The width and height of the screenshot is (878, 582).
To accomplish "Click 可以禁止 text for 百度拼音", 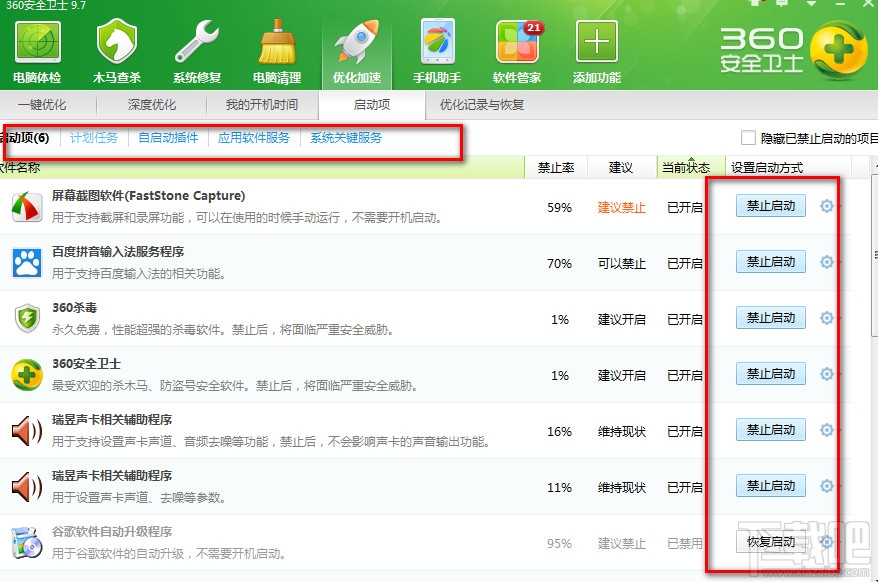I will click(x=622, y=264).
